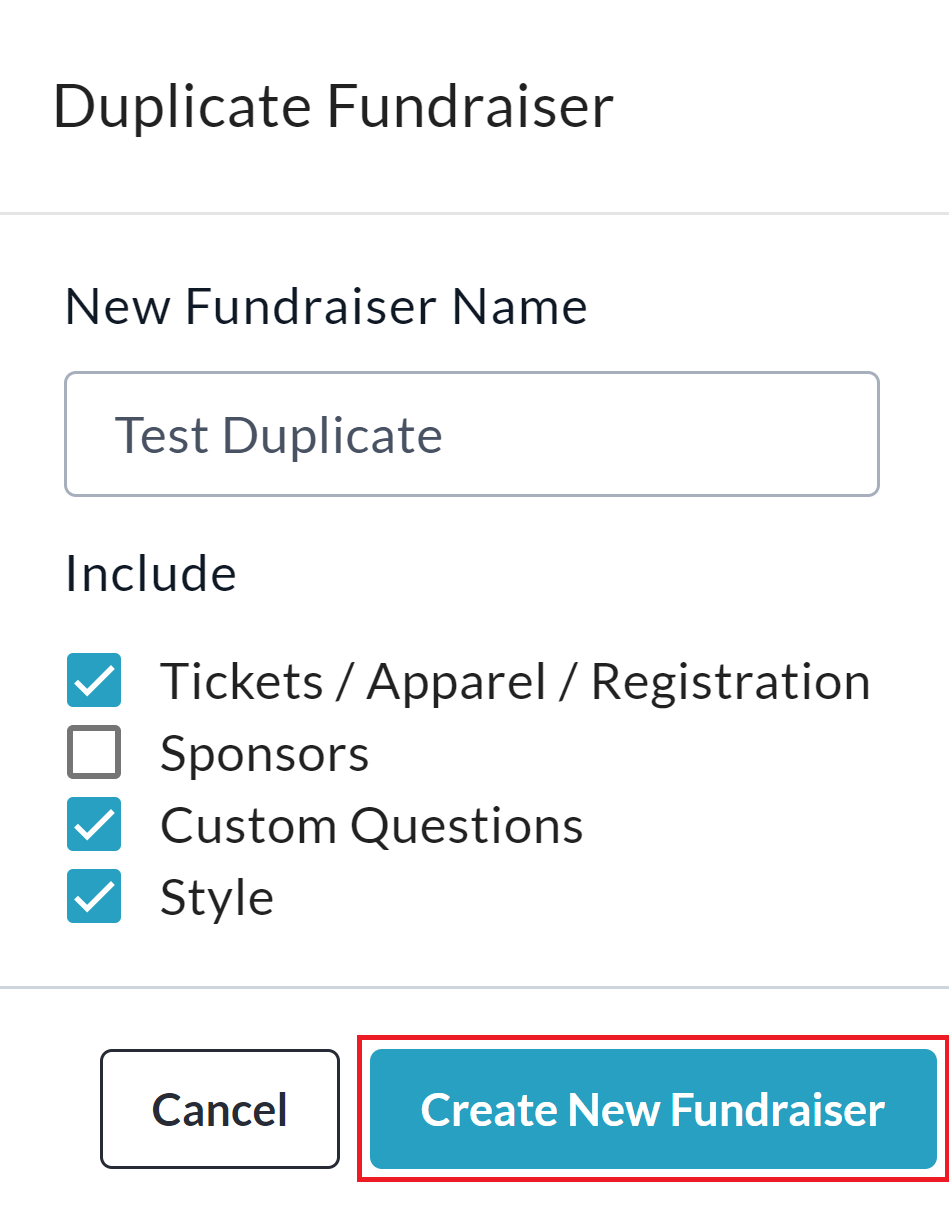
Task: Click the 'Duplicate Fundraiser' dialog title
Action: (333, 108)
